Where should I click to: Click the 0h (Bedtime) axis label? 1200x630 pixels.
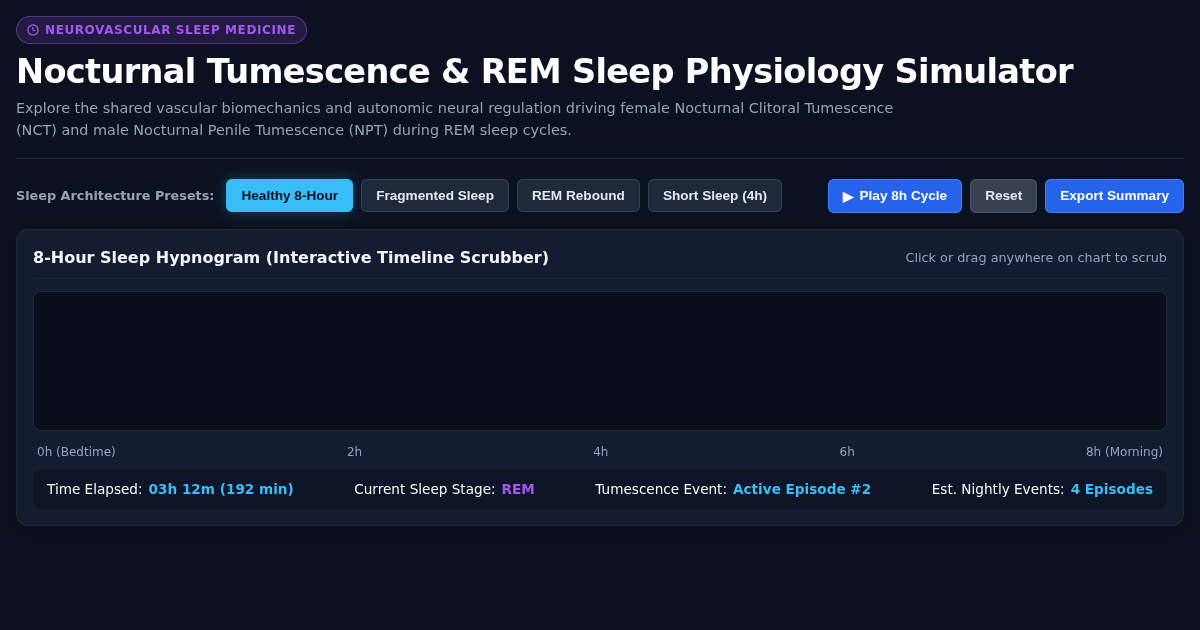click(76, 452)
